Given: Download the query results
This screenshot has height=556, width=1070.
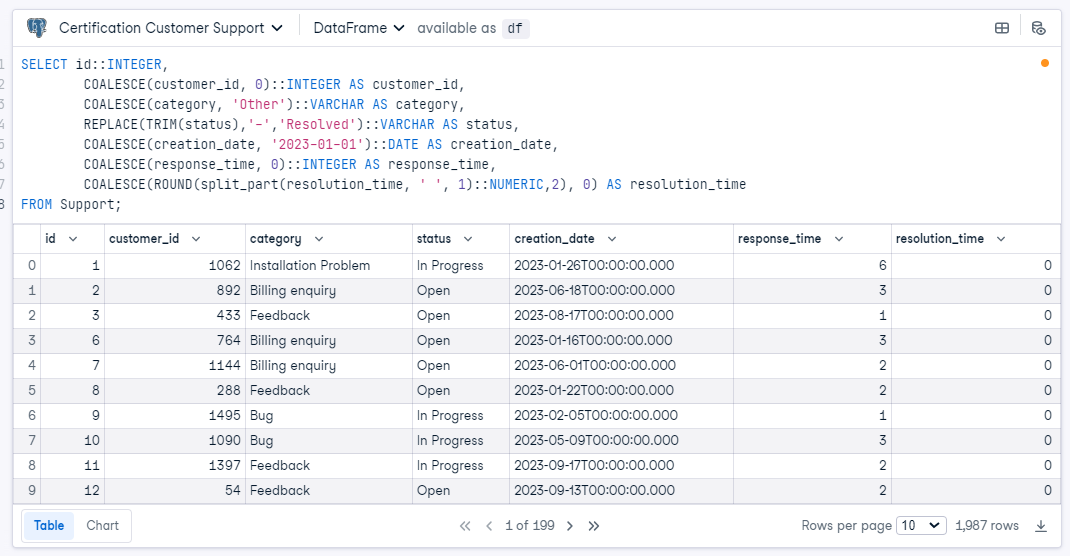Looking at the screenshot, I should (1041, 526).
